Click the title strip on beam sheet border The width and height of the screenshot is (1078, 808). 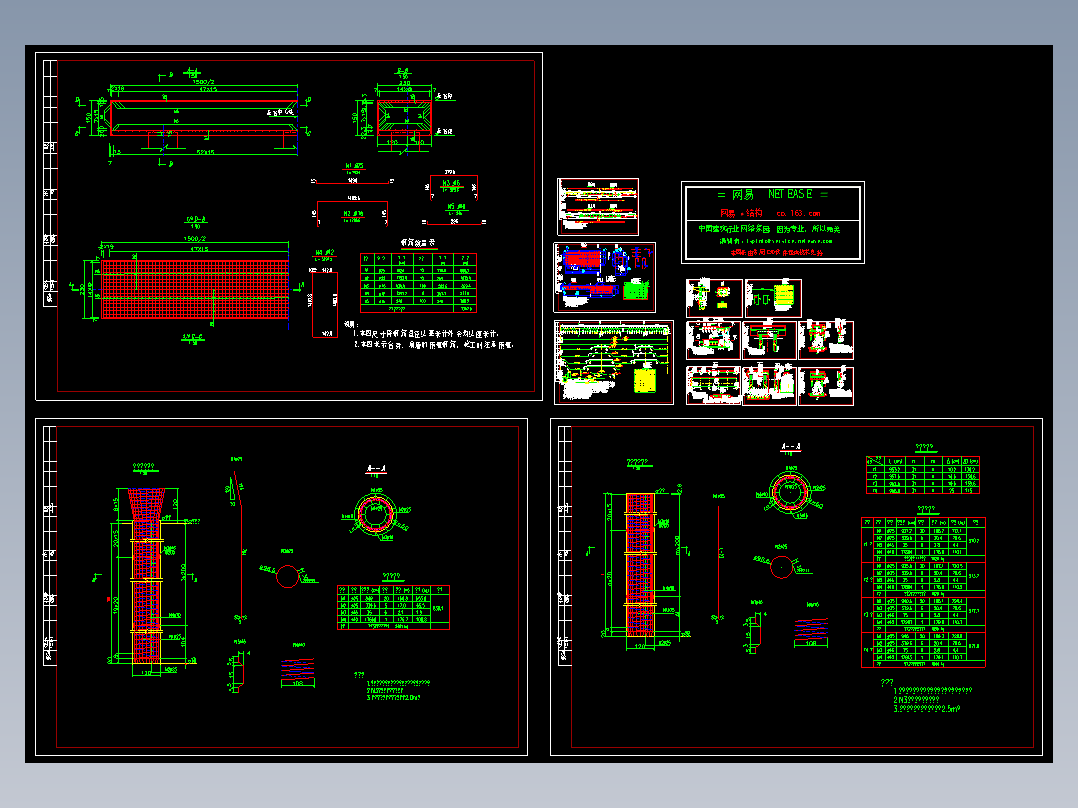tap(50, 183)
